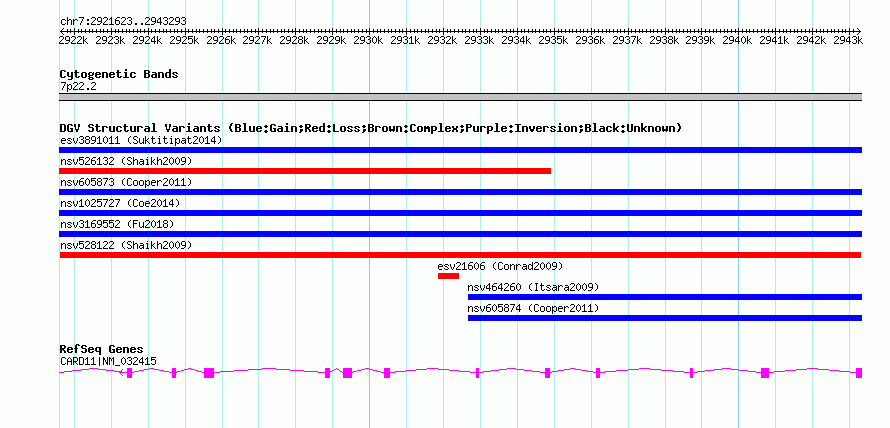Screen dimensions: 890x428
Task: Click the nsv526132 (Shaikh2009) label
Action: pos(126,161)
